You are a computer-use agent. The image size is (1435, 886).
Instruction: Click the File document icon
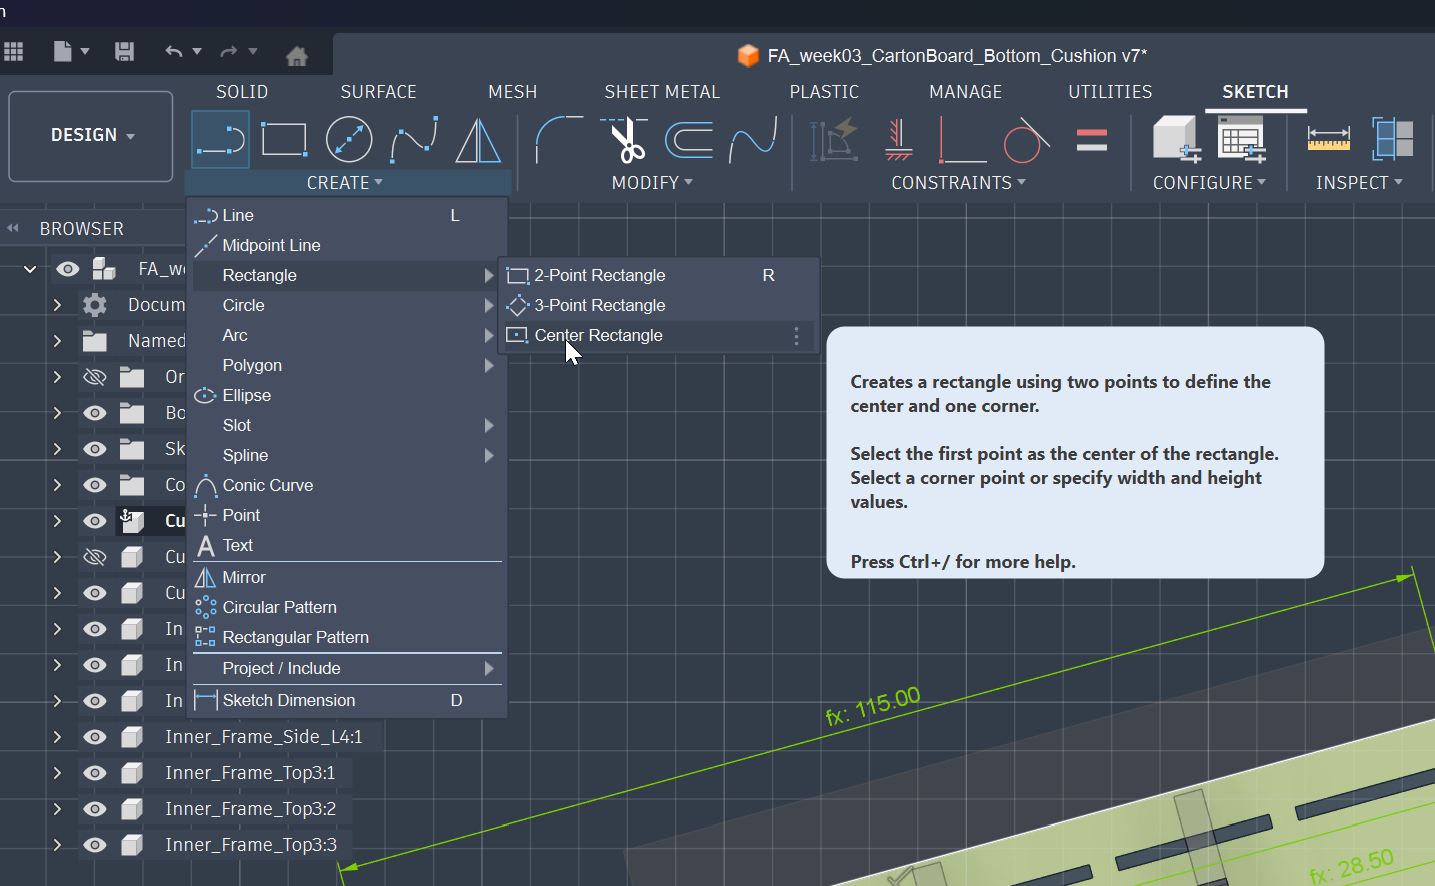[x=62, y=52]
